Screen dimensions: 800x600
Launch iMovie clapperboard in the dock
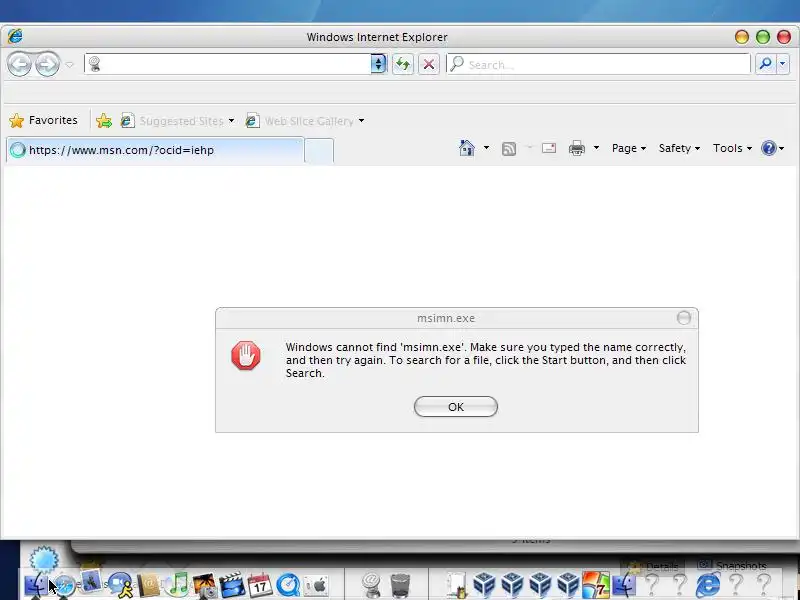pos(232,586)
